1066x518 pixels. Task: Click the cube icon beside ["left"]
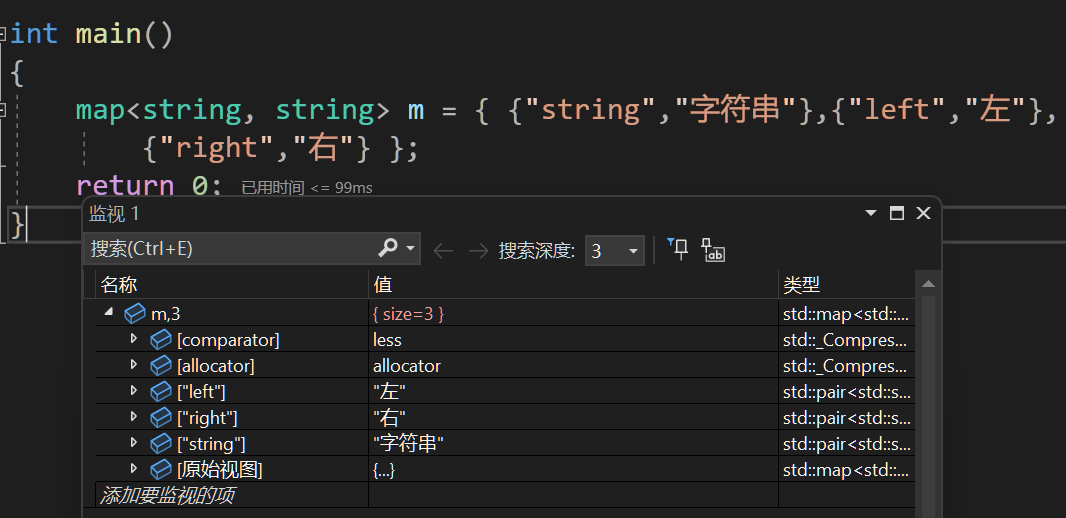click(160, 392)
